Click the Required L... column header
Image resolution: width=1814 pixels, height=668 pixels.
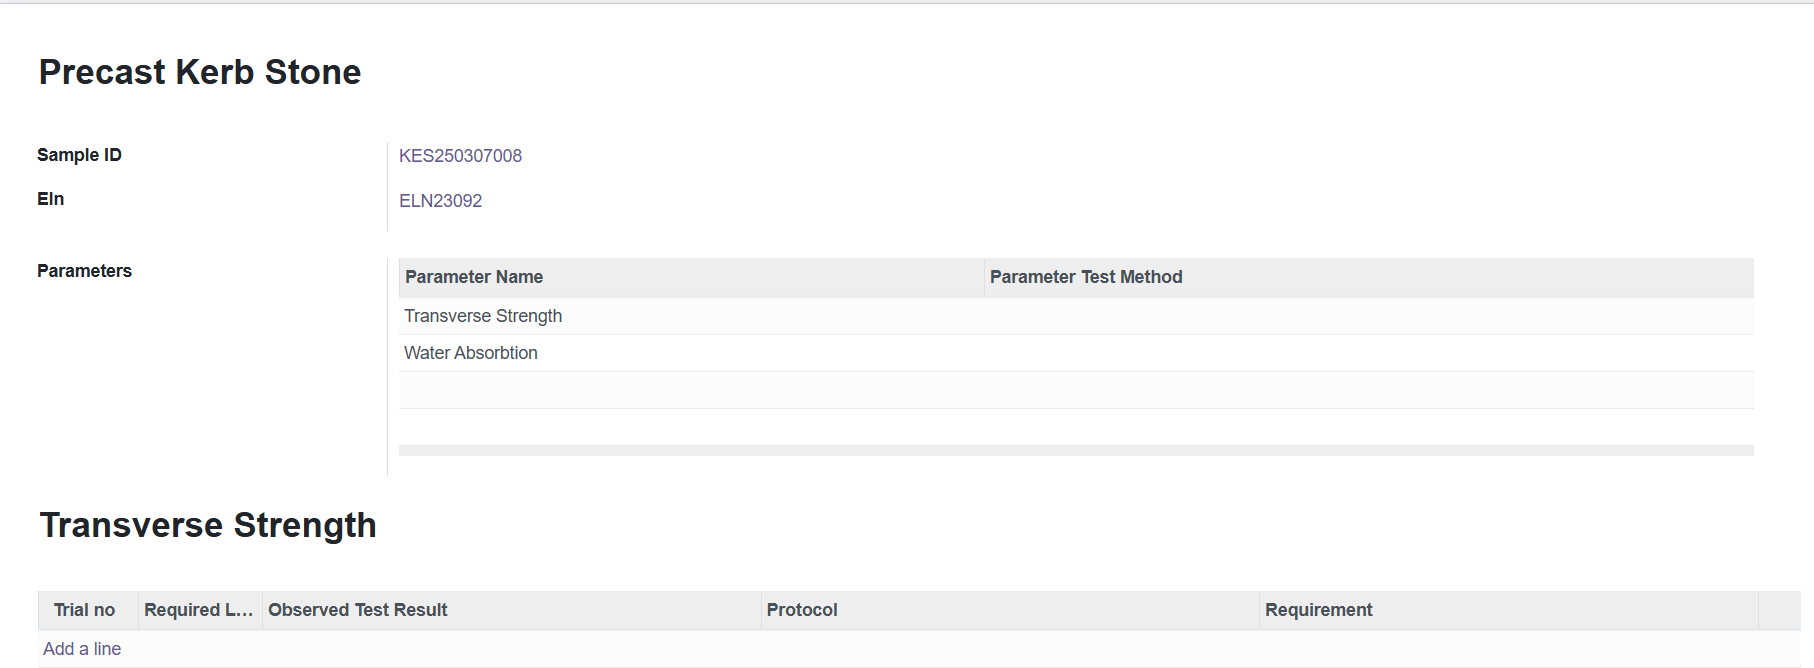[200, 610]
